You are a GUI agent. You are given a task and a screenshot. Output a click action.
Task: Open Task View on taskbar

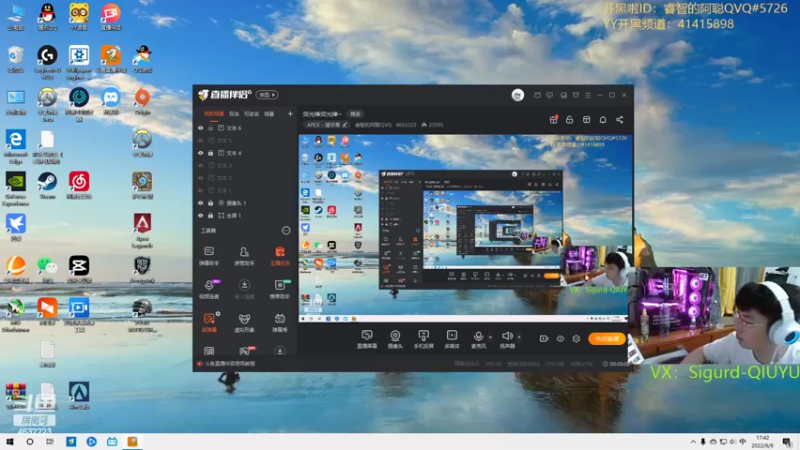coord(50,442)
